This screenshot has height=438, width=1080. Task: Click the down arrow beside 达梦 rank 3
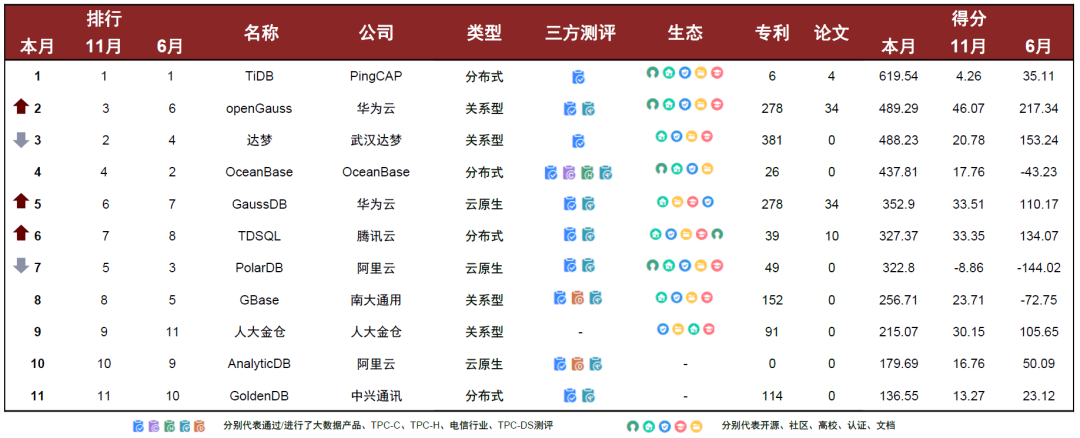click(21, 139)
